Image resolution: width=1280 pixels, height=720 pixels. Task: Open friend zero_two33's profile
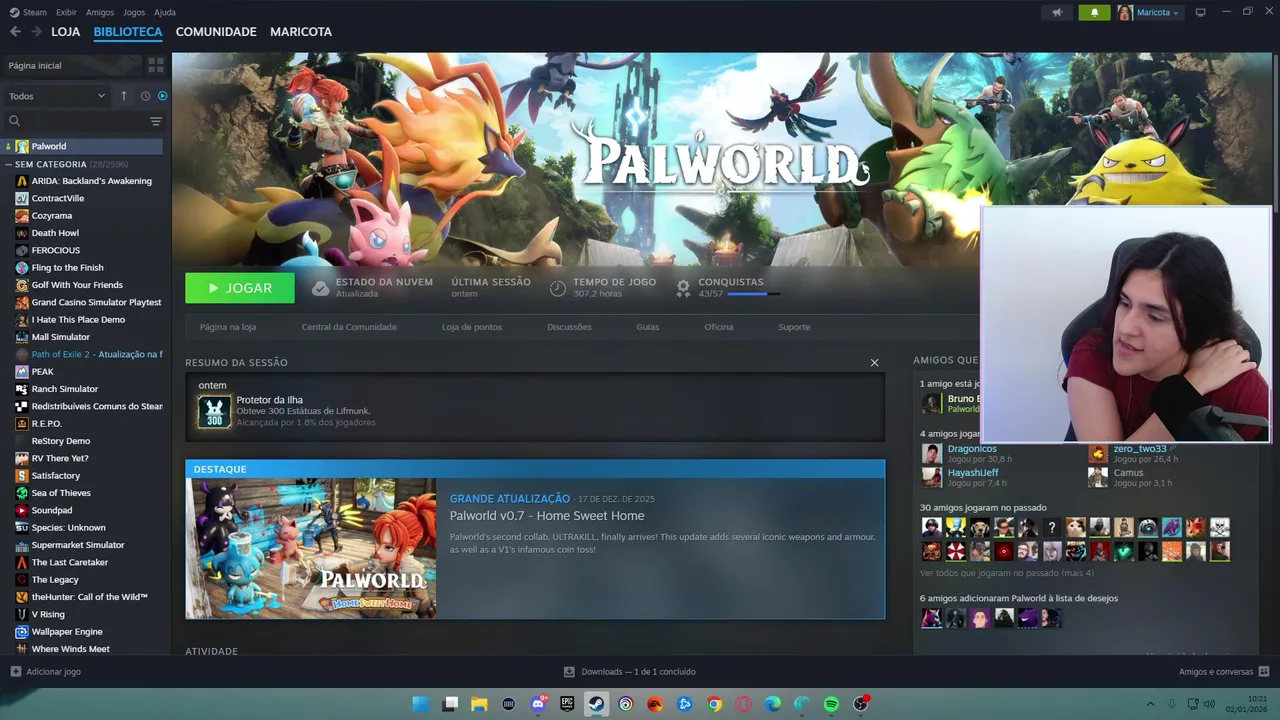coord(1140,449)
